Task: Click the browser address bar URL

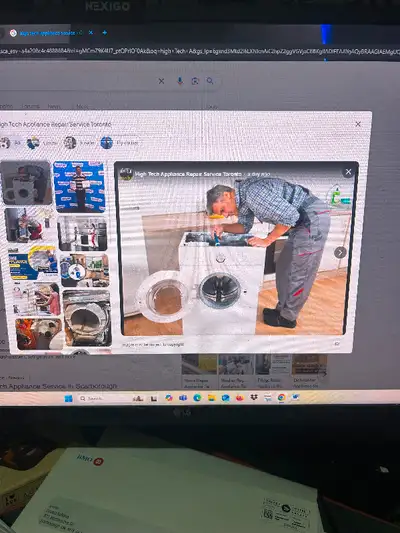Action: click(x=200, y=52)
